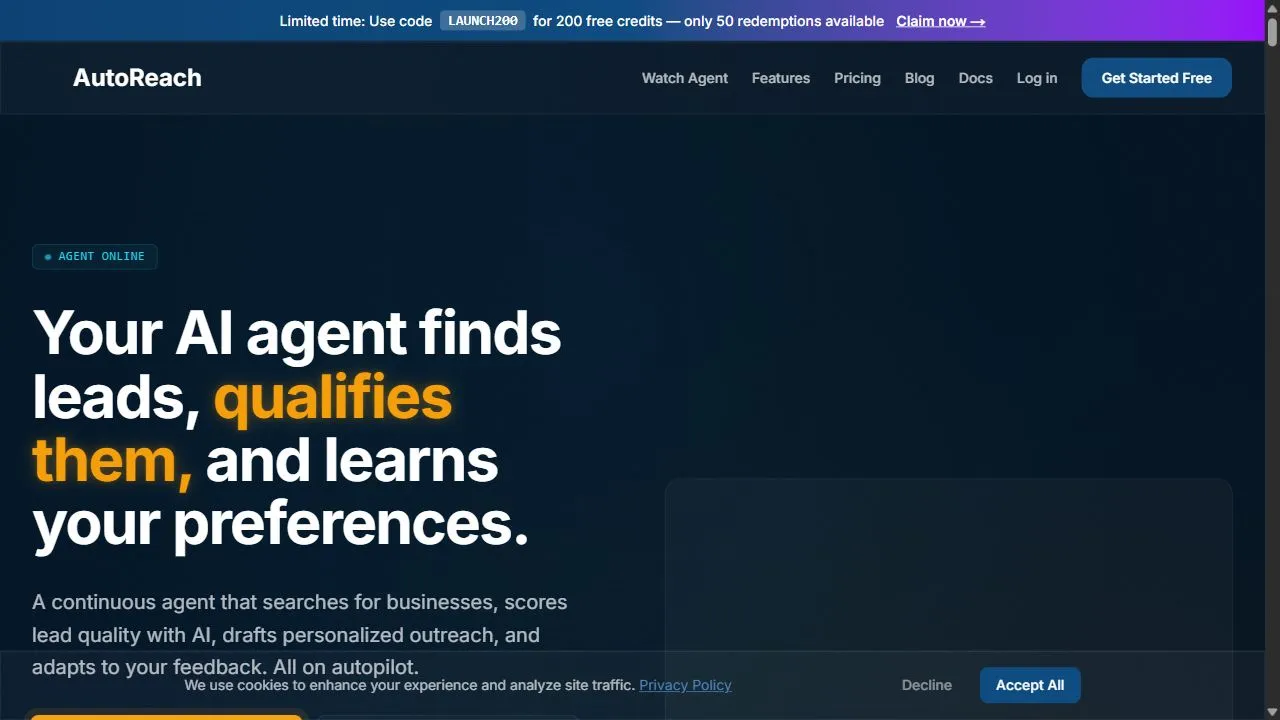The width and height of the screenshot is (1280, 720).
Task: Follow the Claim now promo link
Action: click(x=940, y=21)
